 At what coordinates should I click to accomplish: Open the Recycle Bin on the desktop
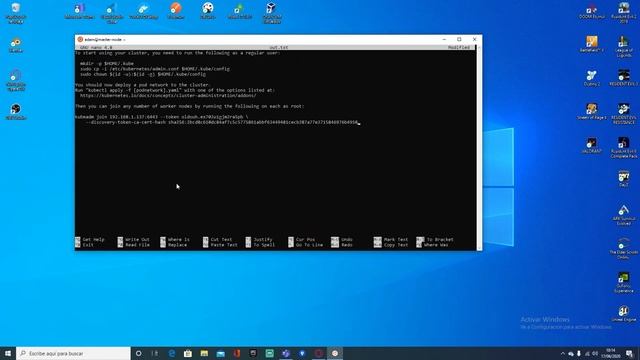coord(16,13)
